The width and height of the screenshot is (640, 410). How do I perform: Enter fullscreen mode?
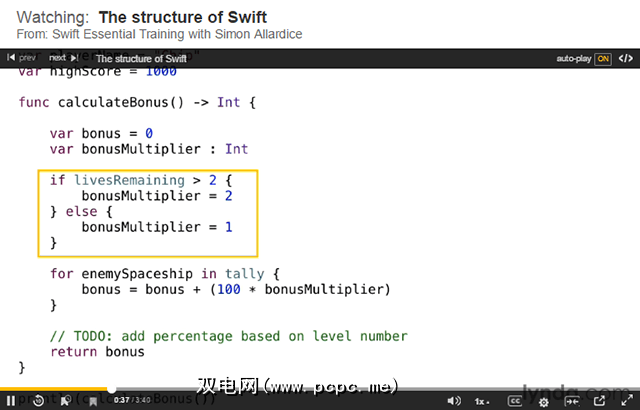(x=627, y=401)
